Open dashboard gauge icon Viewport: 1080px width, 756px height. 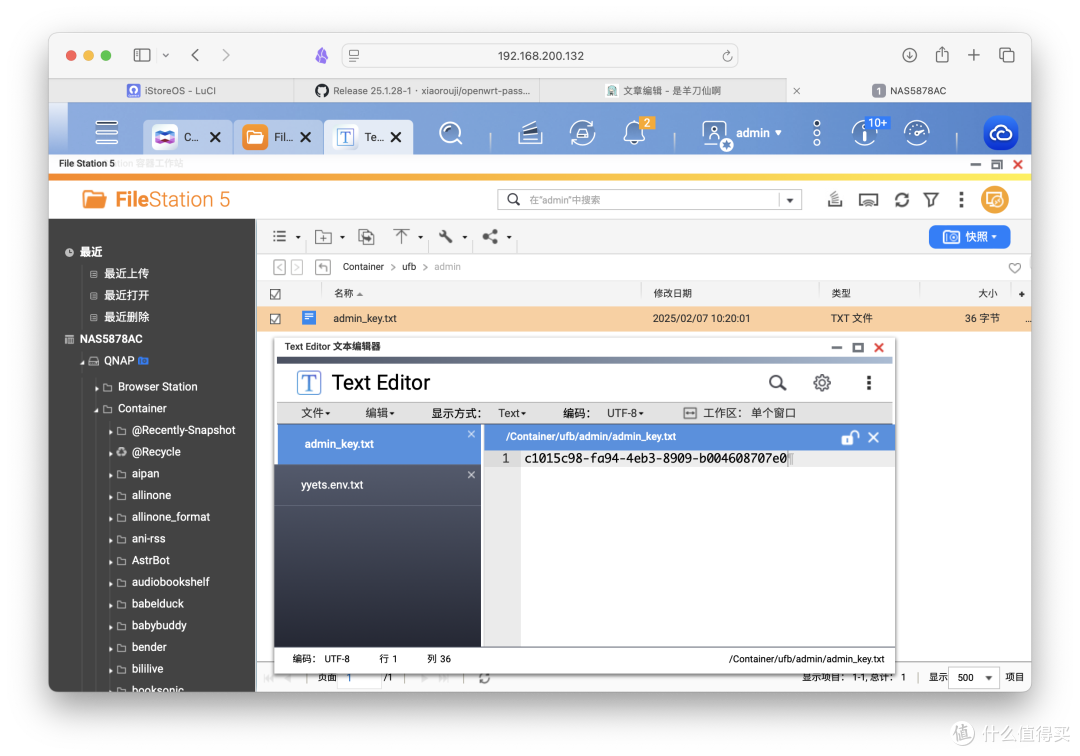917,132
